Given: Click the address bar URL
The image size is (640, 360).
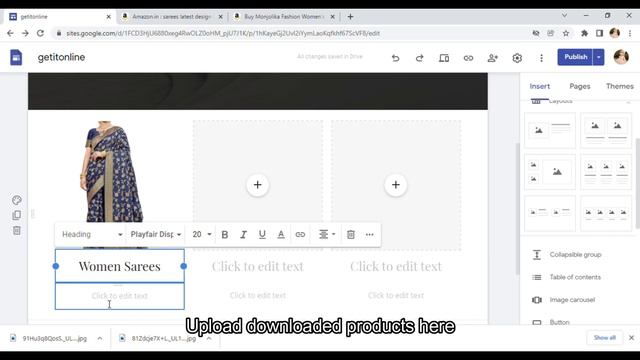Looking at the screenshot, I should (223, 33).
